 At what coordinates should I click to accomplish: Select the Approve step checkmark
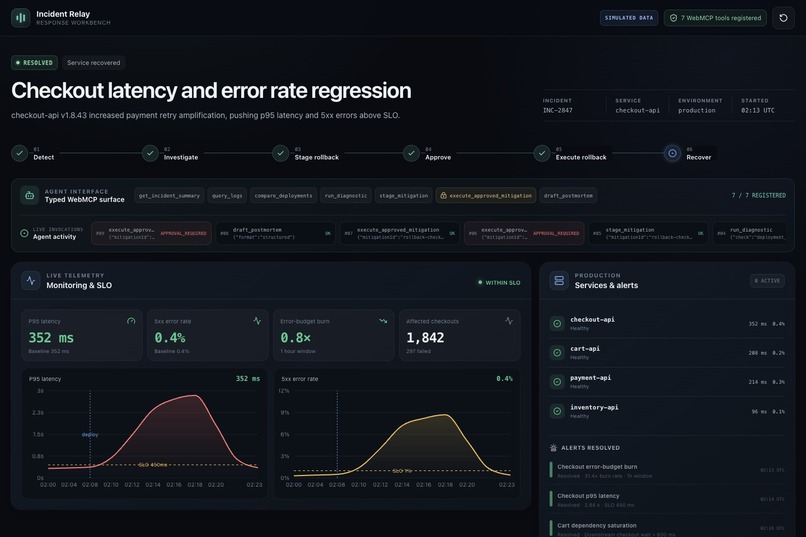click(411, 153)
